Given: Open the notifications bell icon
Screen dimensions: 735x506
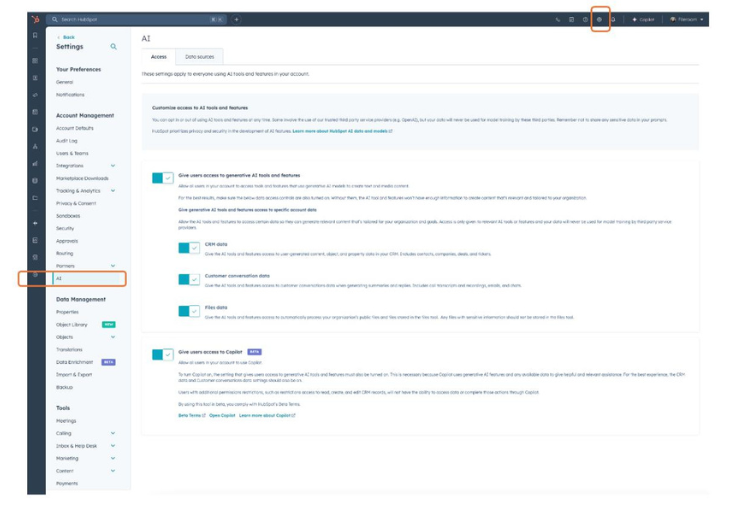Looking at the screenshot, I should [x=613, y=19].
